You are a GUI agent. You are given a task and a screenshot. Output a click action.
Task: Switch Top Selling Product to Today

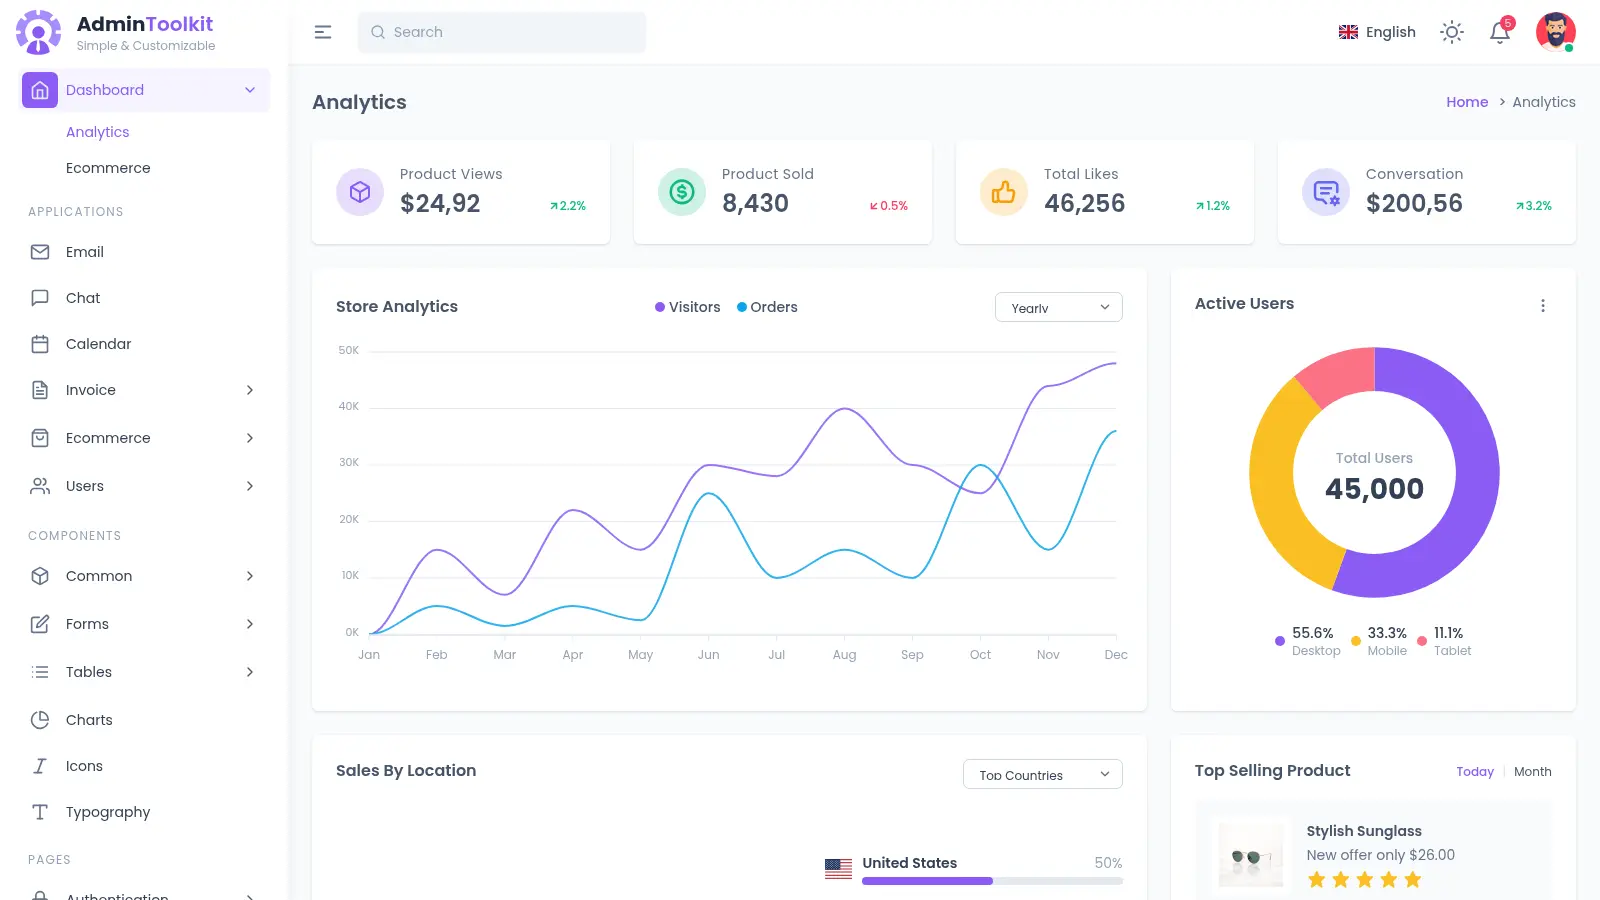[x=1475, y=772]
